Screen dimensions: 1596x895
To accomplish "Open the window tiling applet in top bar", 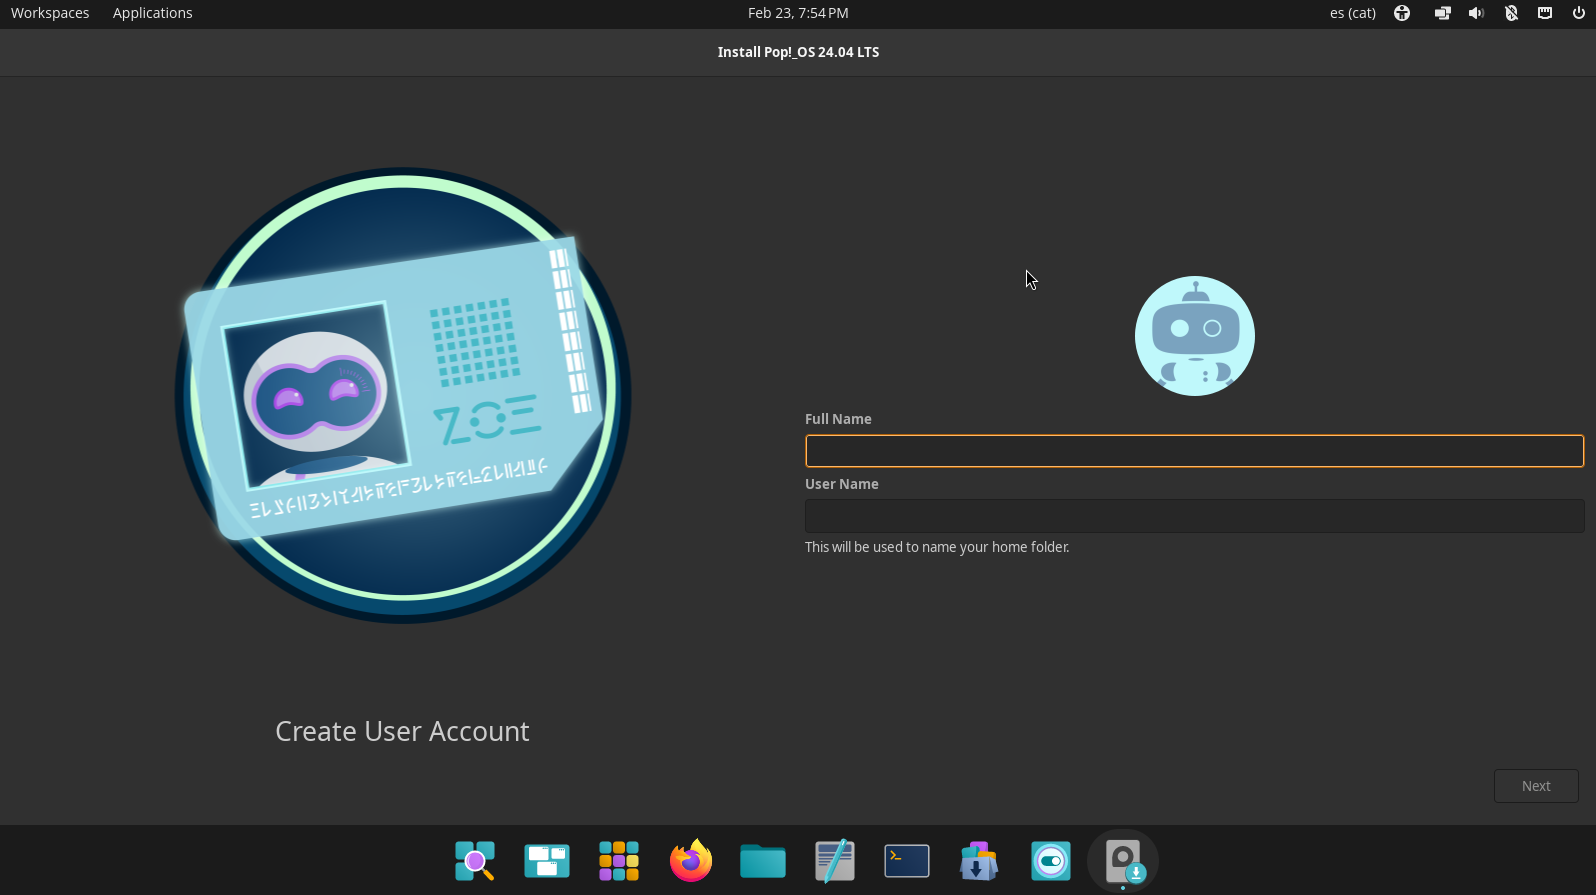I will point(1442,13).
